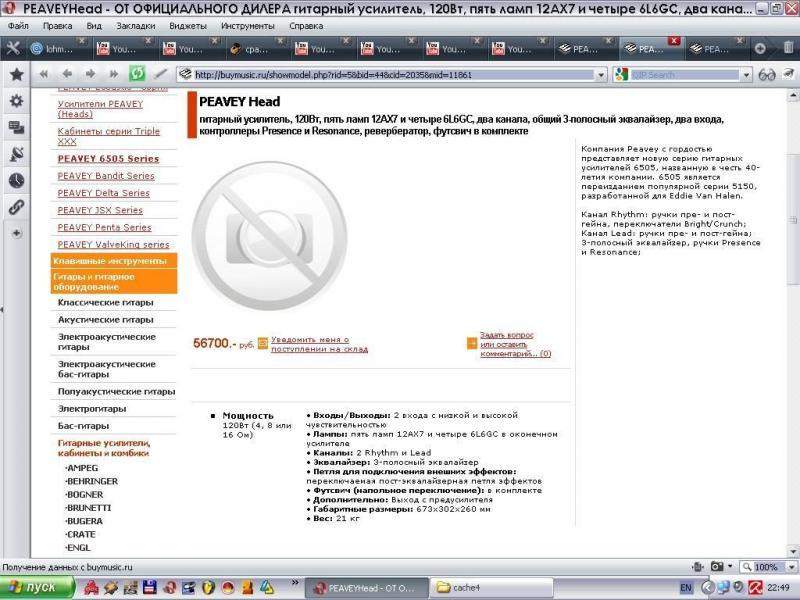Viewport: 800px width, 600px height.
Task: Open Усилители PEAVEY (Heads) link
Action: [100, 109]
